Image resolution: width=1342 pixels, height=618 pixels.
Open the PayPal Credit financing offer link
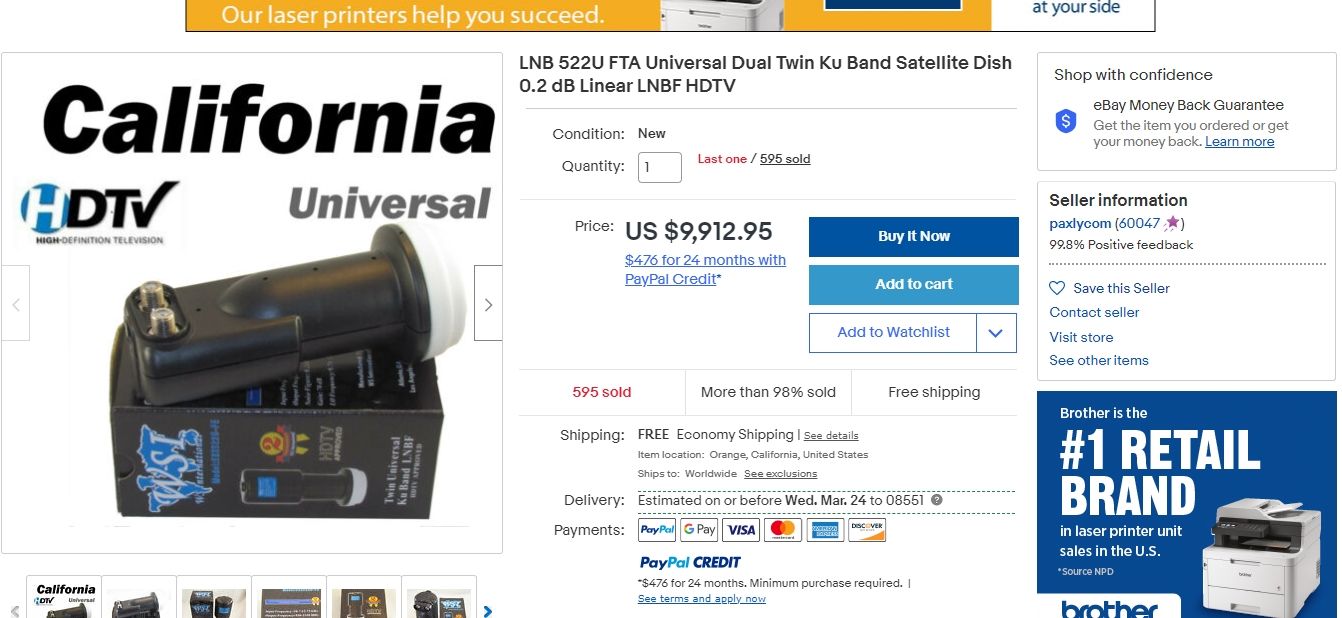pyautogui.click(x=705, y=270)
